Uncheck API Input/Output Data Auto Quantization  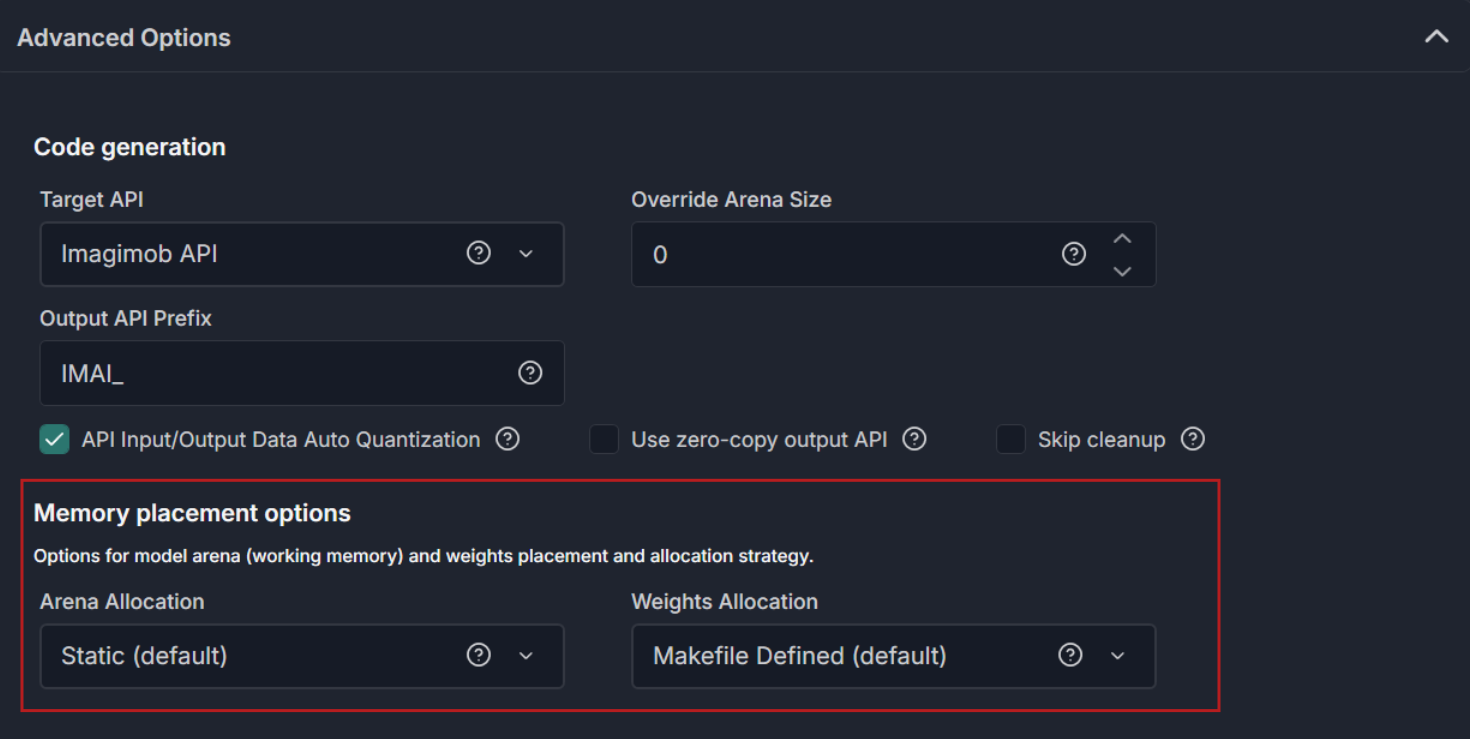(x=54, y=439)
